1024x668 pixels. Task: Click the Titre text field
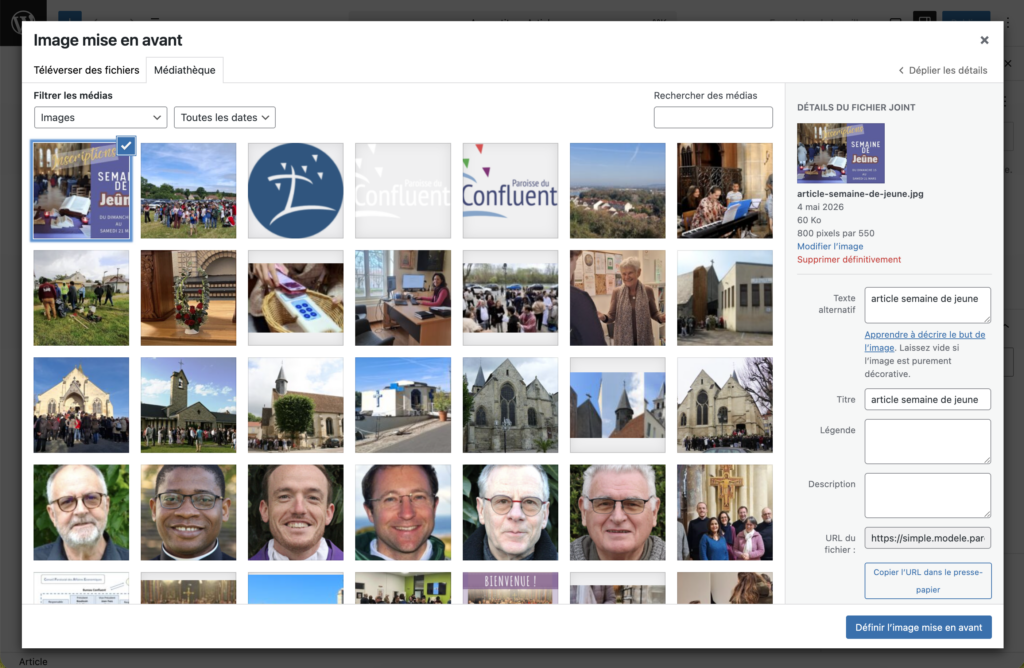(927, 400)
